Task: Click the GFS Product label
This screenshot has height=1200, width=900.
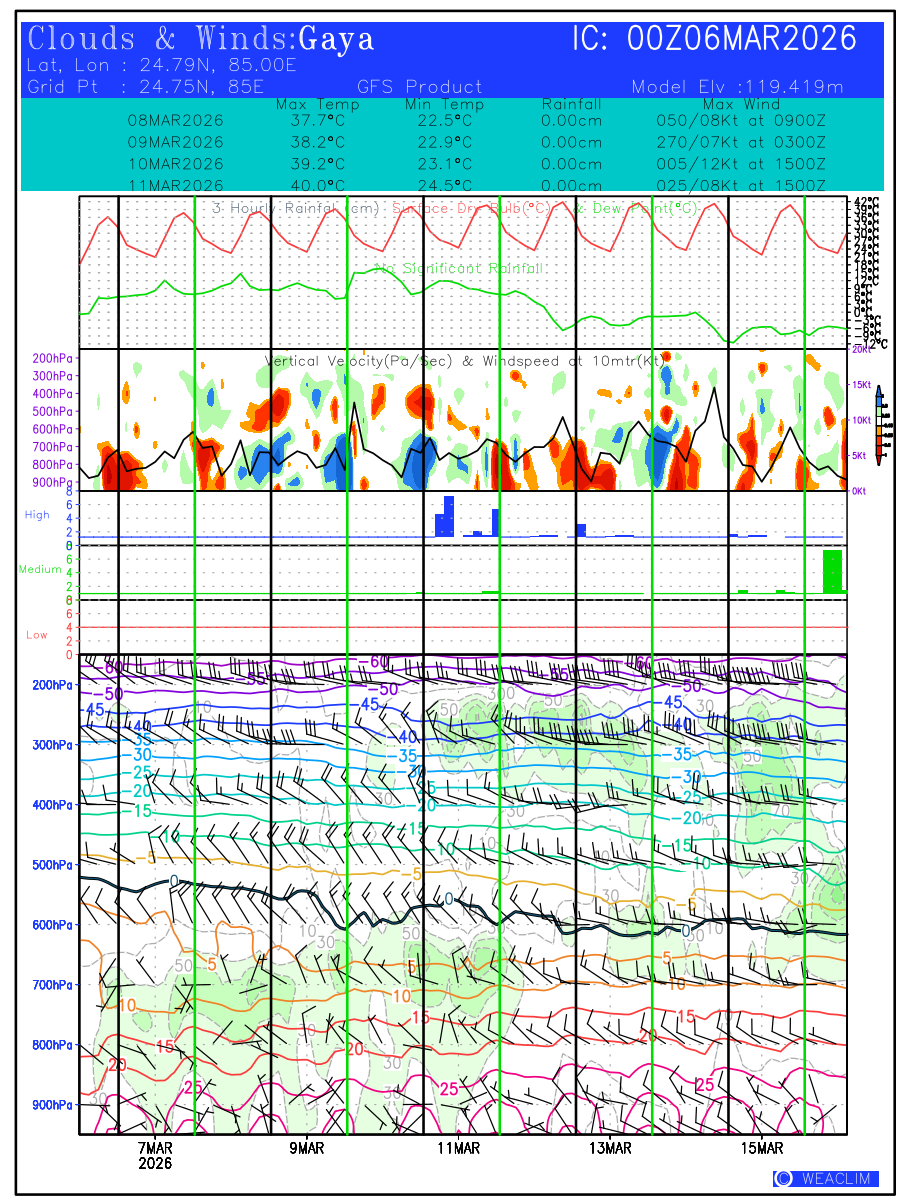Action: [419, 87]
